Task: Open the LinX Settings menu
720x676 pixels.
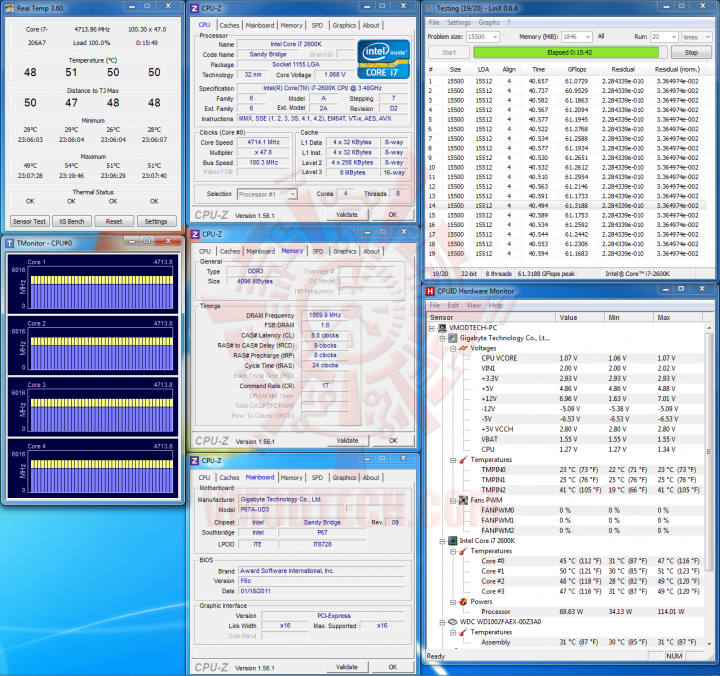Action: 458,23
